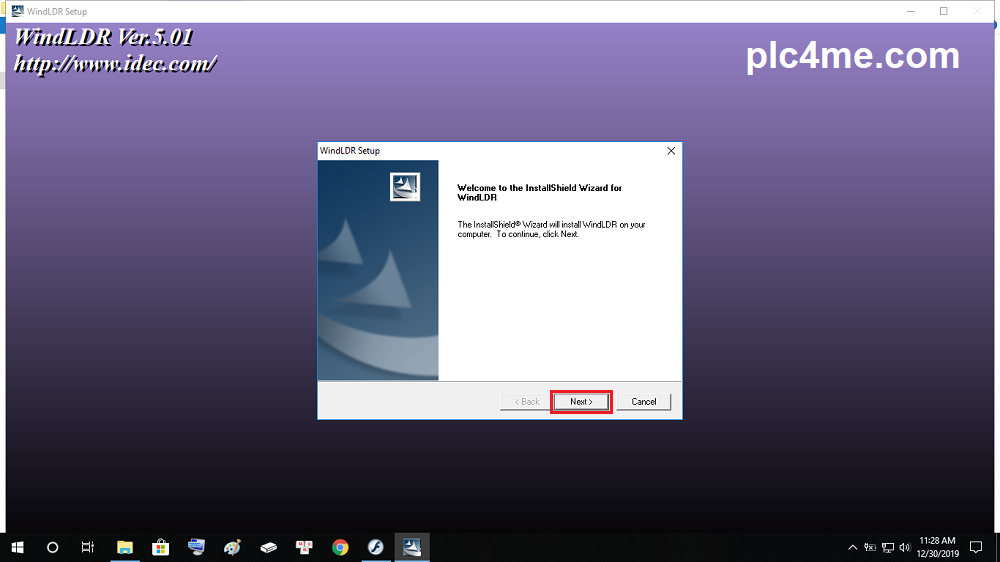Open the volume control in system tray
Viewport: 1000px width, 562px height.
pyautogui.click(x=905, y=547)
